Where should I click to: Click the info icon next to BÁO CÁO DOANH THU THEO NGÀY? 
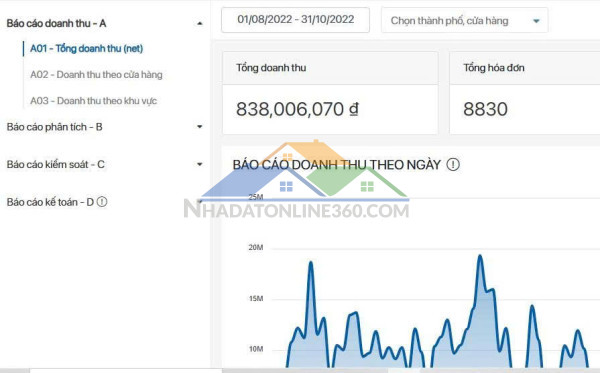pos(453,165)
